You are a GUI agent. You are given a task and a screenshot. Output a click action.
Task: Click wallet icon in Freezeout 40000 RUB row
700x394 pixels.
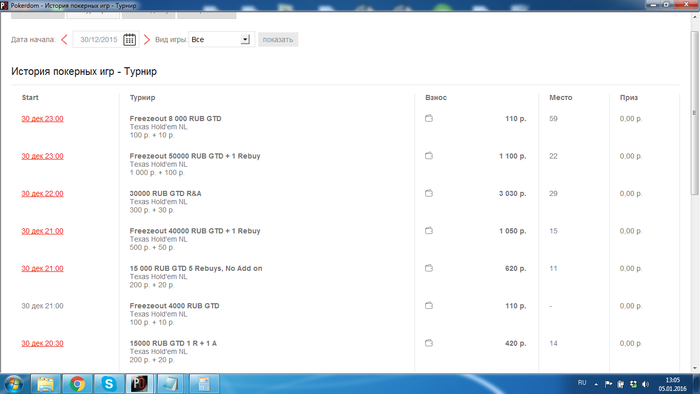[x=429, y=231]
